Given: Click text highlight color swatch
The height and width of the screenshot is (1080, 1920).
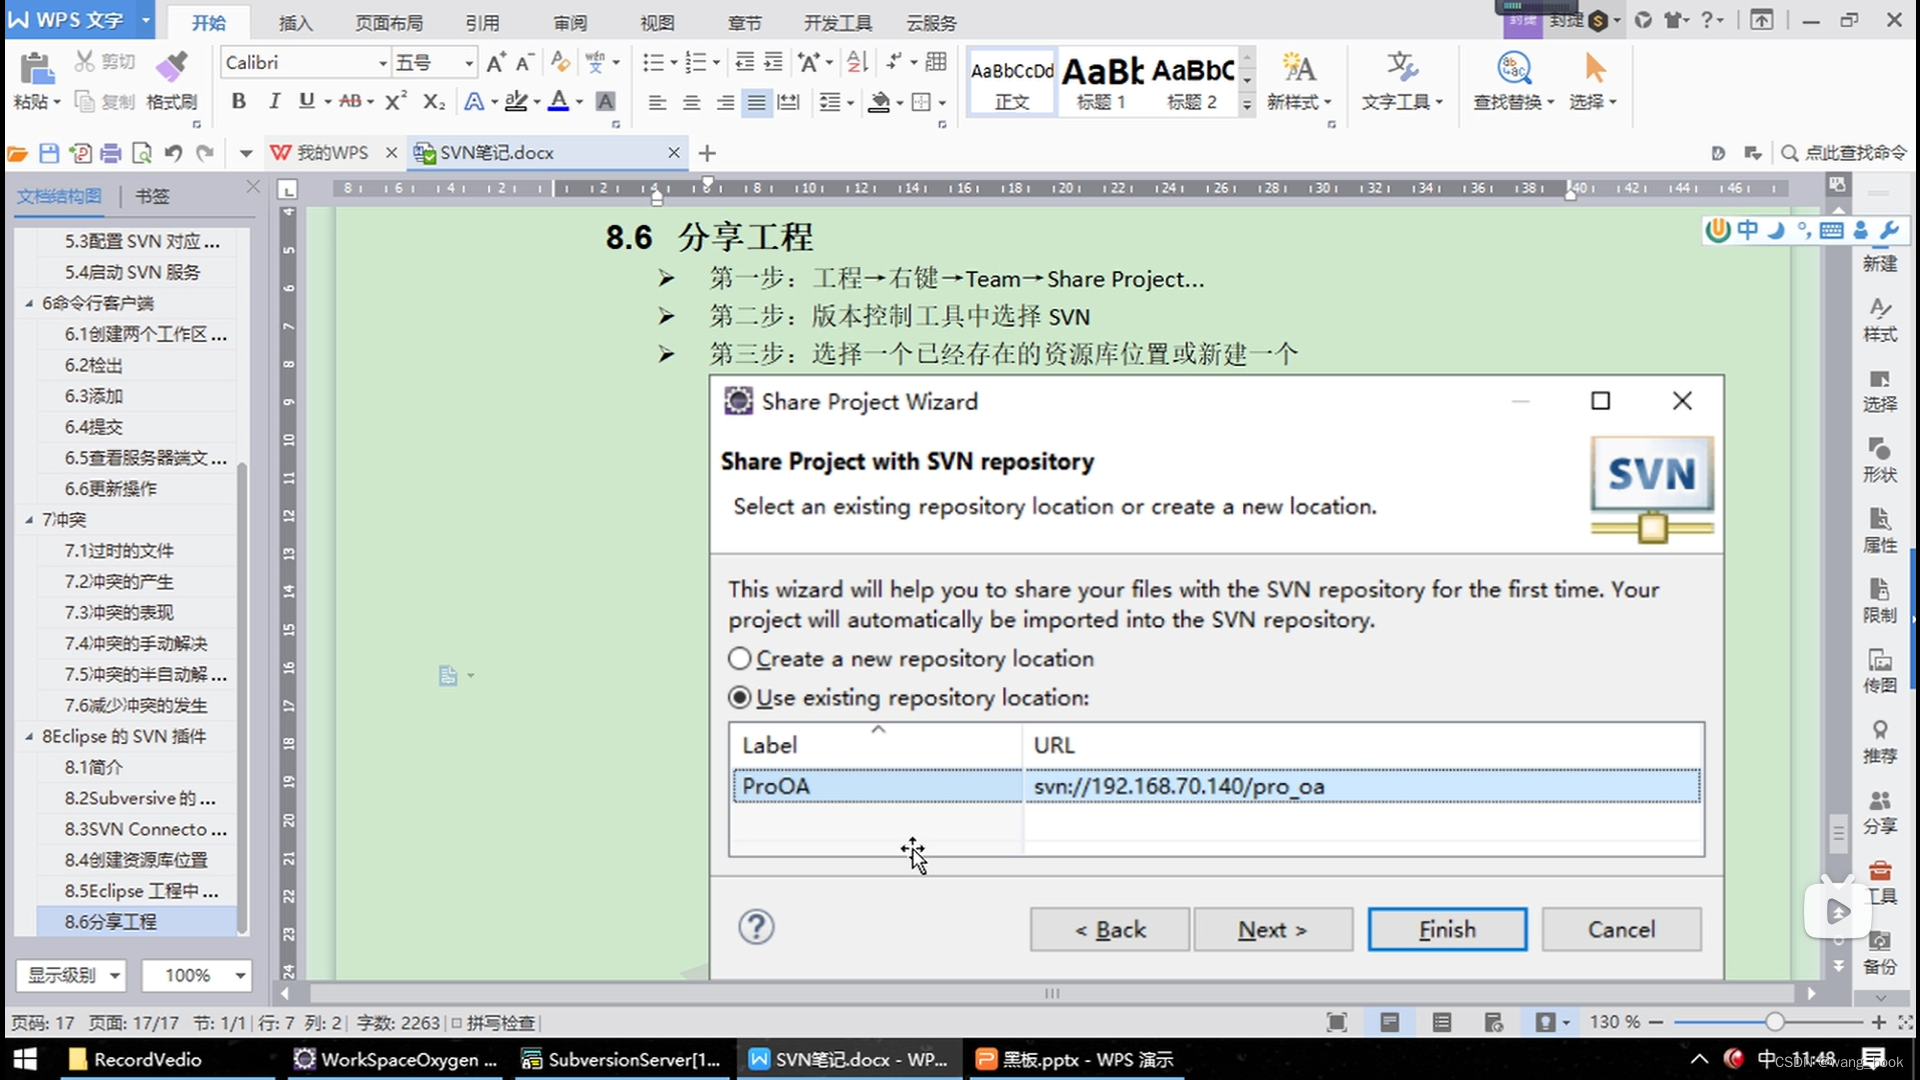Looking at the screenshot, I should click(515, 101).
